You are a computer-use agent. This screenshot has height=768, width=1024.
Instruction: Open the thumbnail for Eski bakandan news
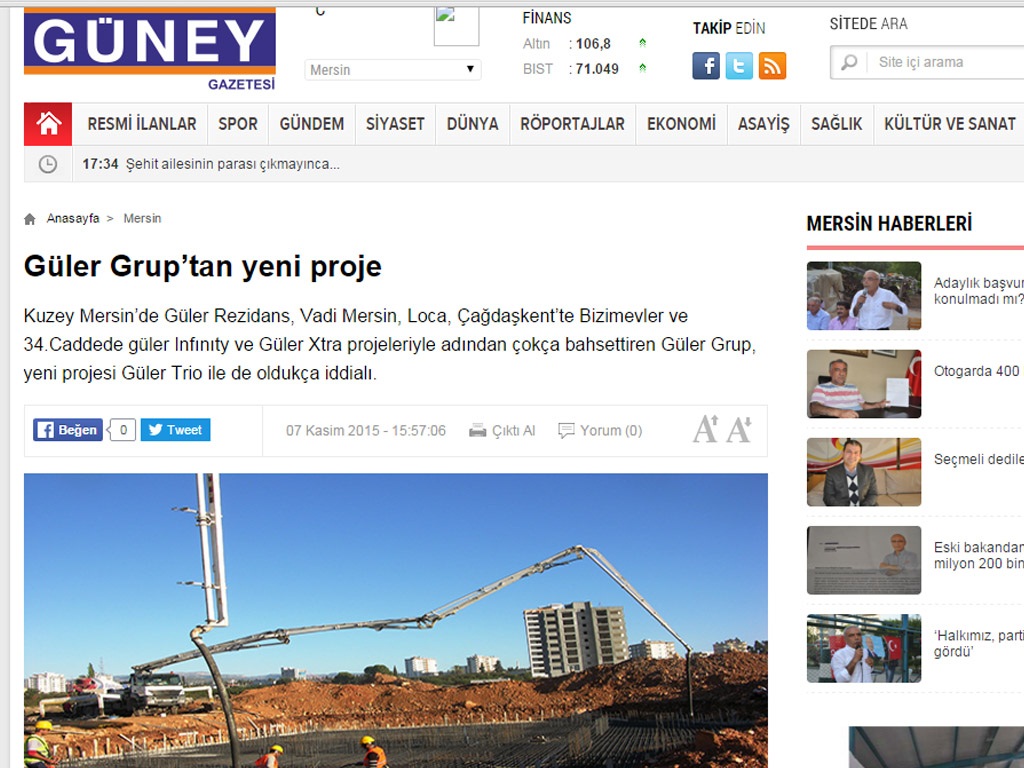coord(864,560)
